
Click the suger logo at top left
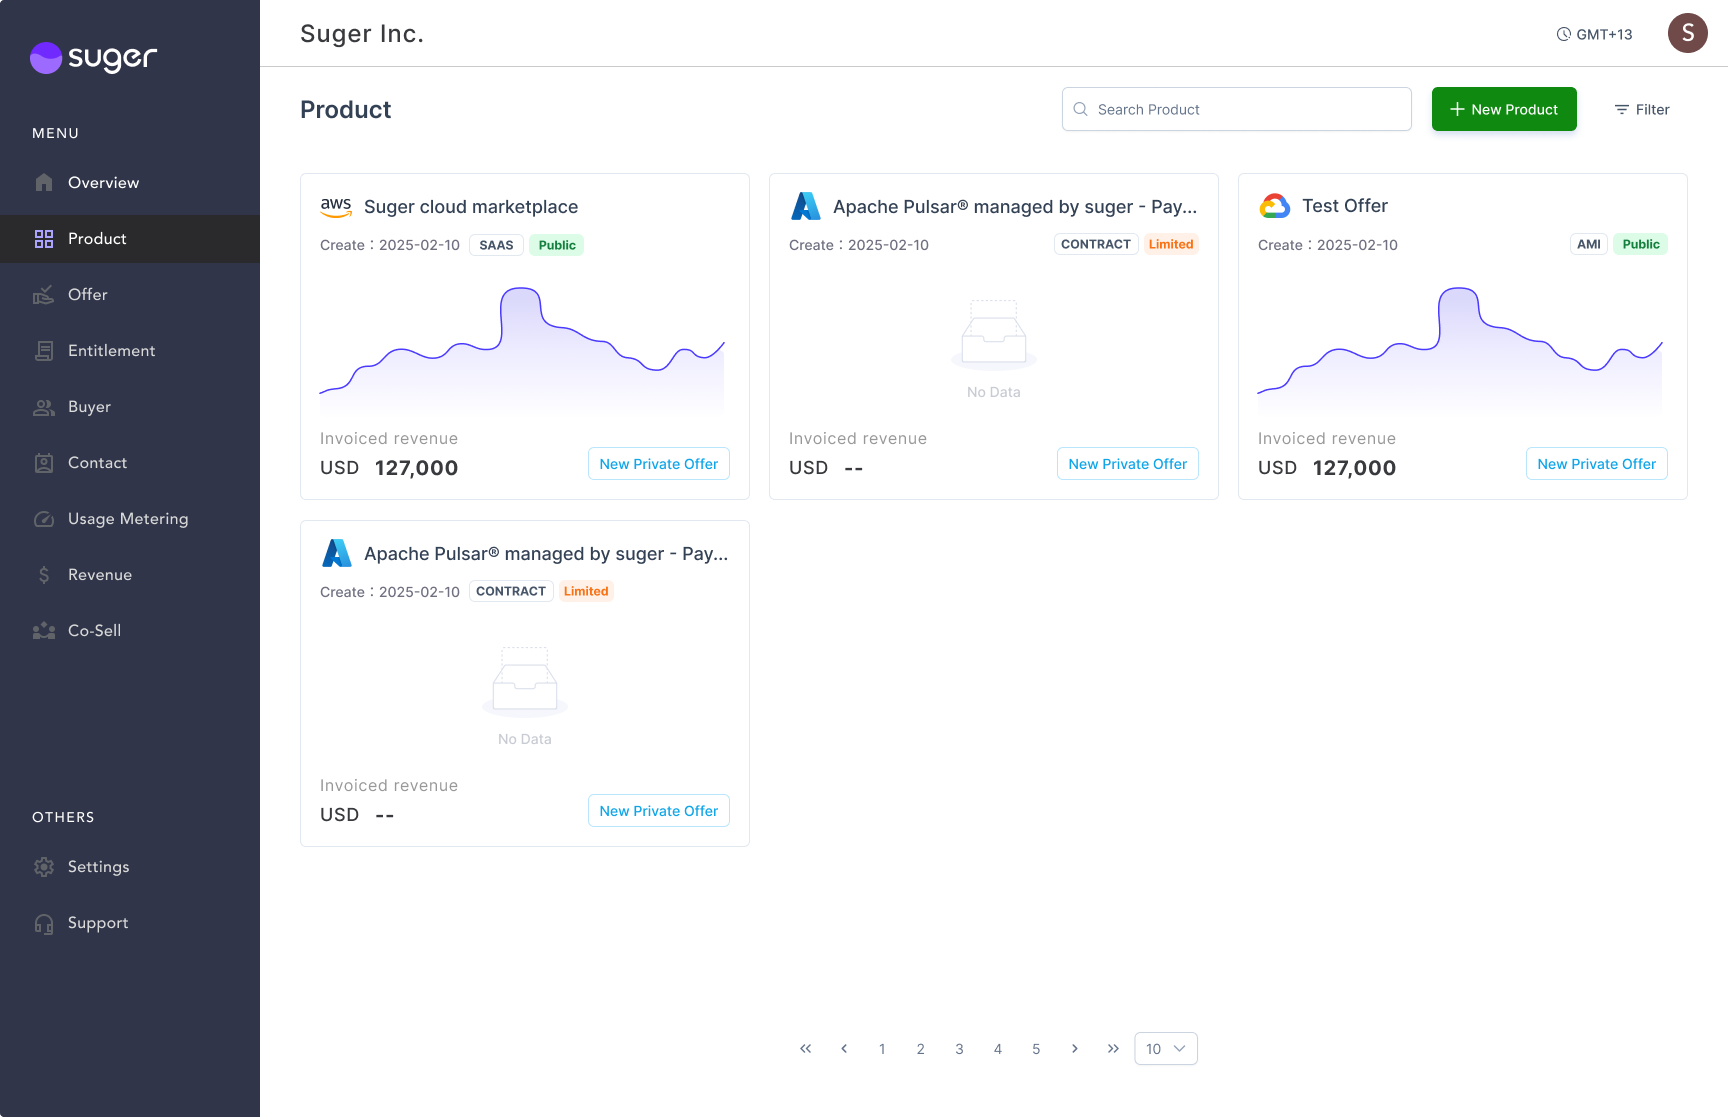pyautogui.click(x=93, y=58)
